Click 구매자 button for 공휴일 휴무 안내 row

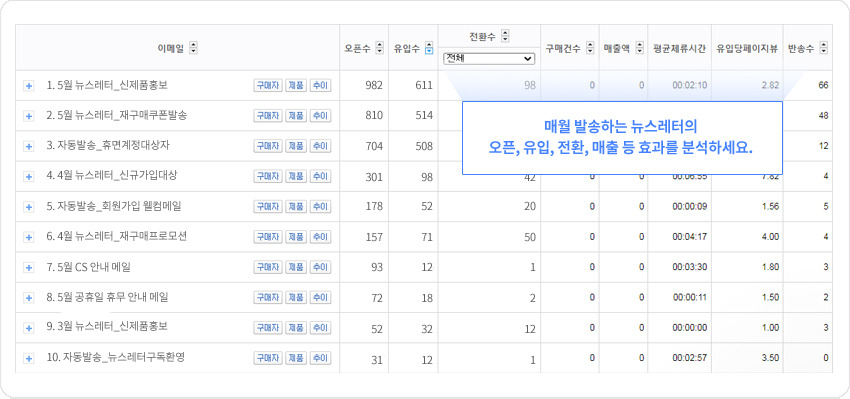(x=268, y=298)
